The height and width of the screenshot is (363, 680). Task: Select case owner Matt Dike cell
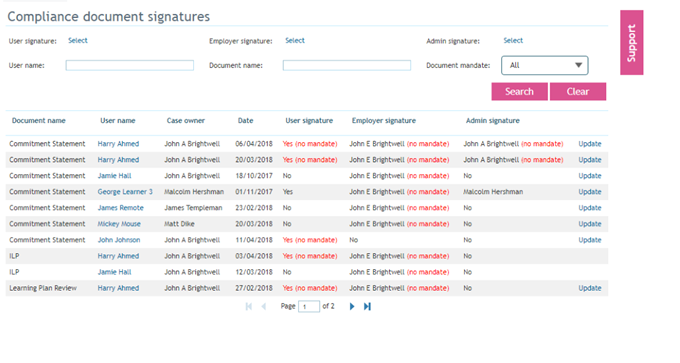tap(179, 224)
